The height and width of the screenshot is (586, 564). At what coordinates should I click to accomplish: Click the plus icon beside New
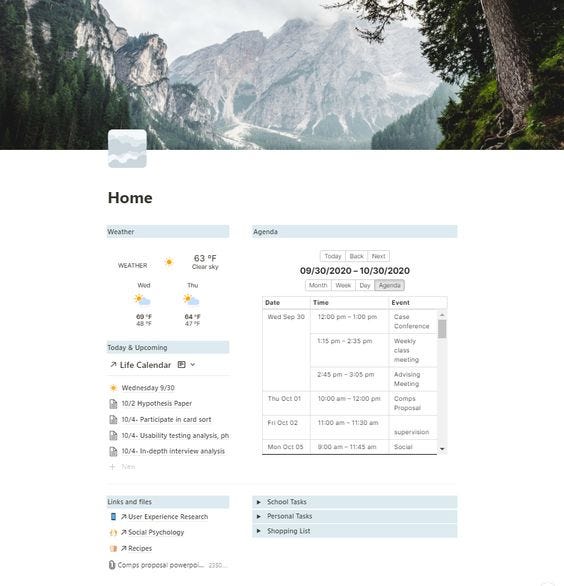[112, 467]
